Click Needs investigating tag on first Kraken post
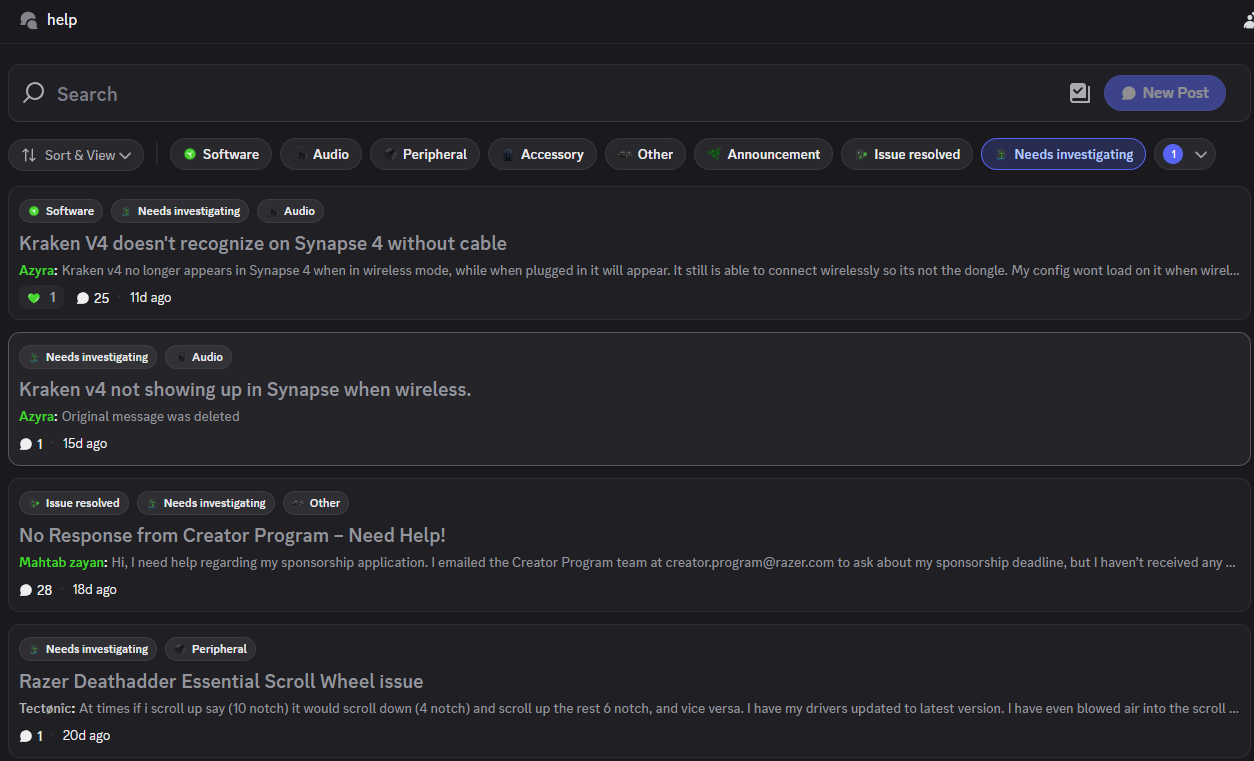The image size is (1254, 761). pos(180,211)
